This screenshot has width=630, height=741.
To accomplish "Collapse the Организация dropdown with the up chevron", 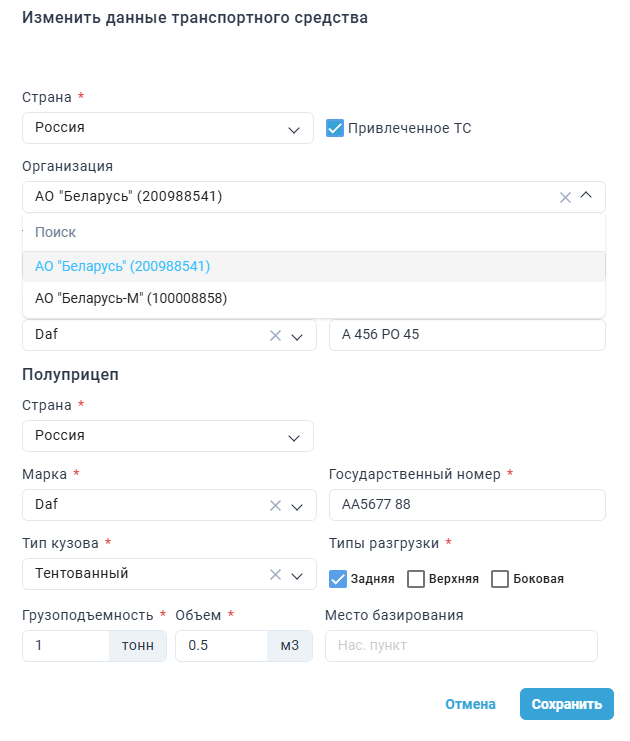I will pos(586,195).
